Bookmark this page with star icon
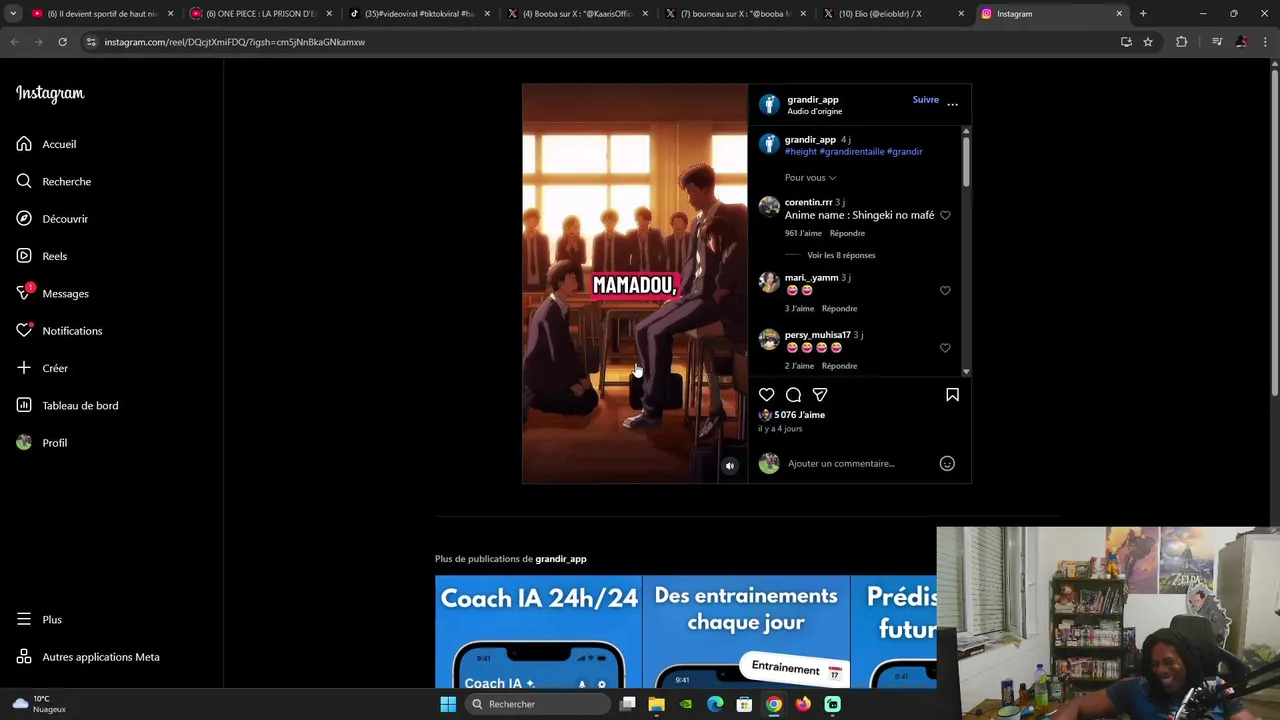 [1148, 42]
